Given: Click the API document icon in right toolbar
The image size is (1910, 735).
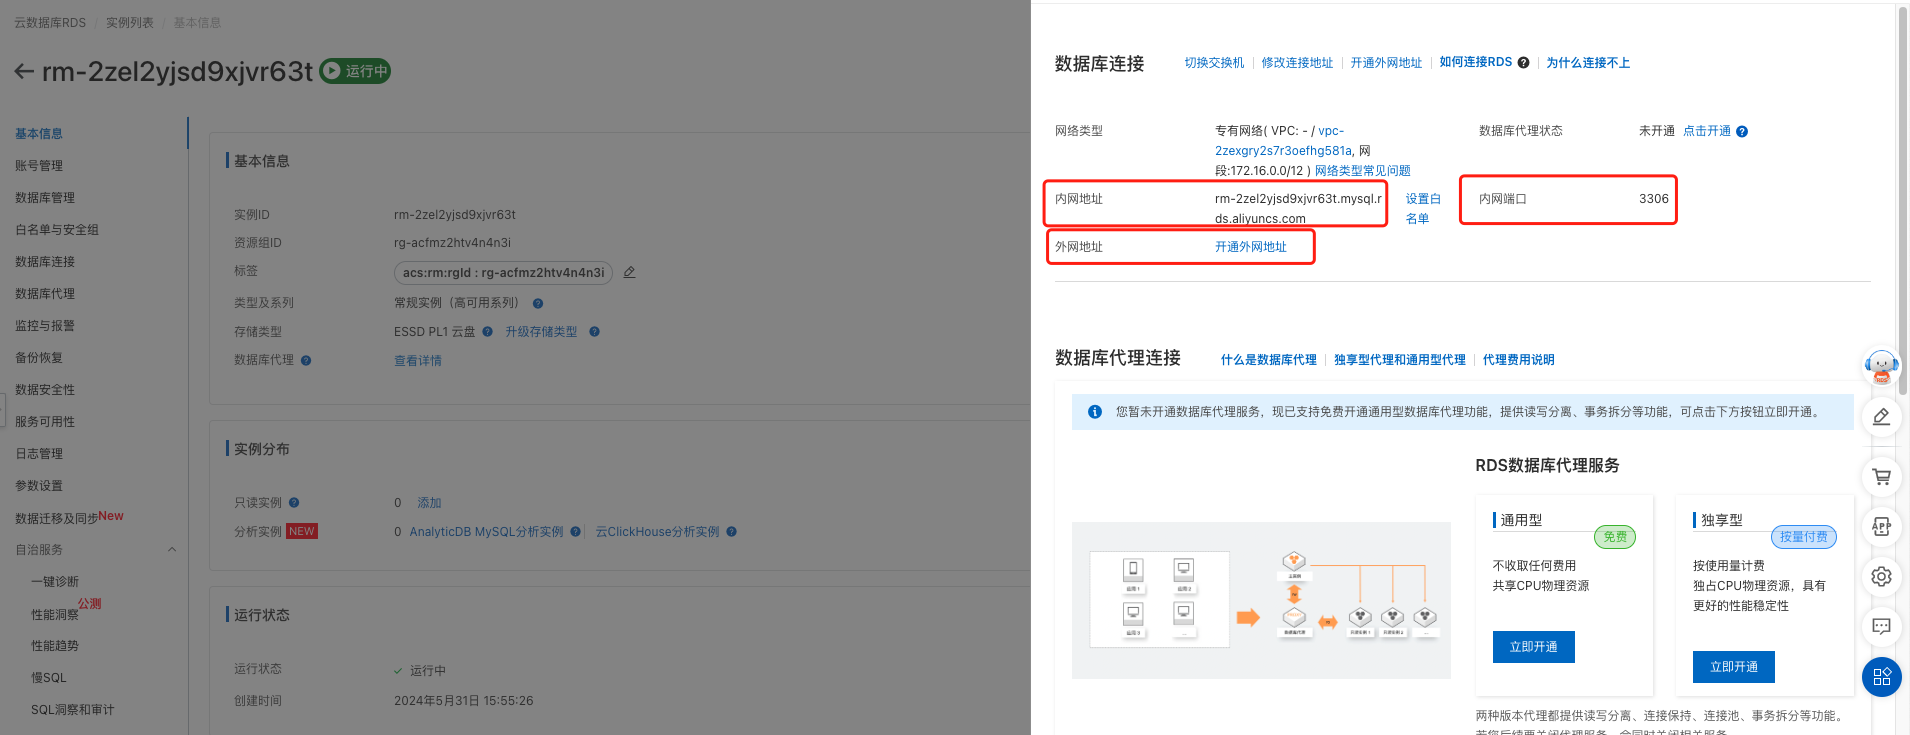Looking at the screenshot, I should (1881, 526).
